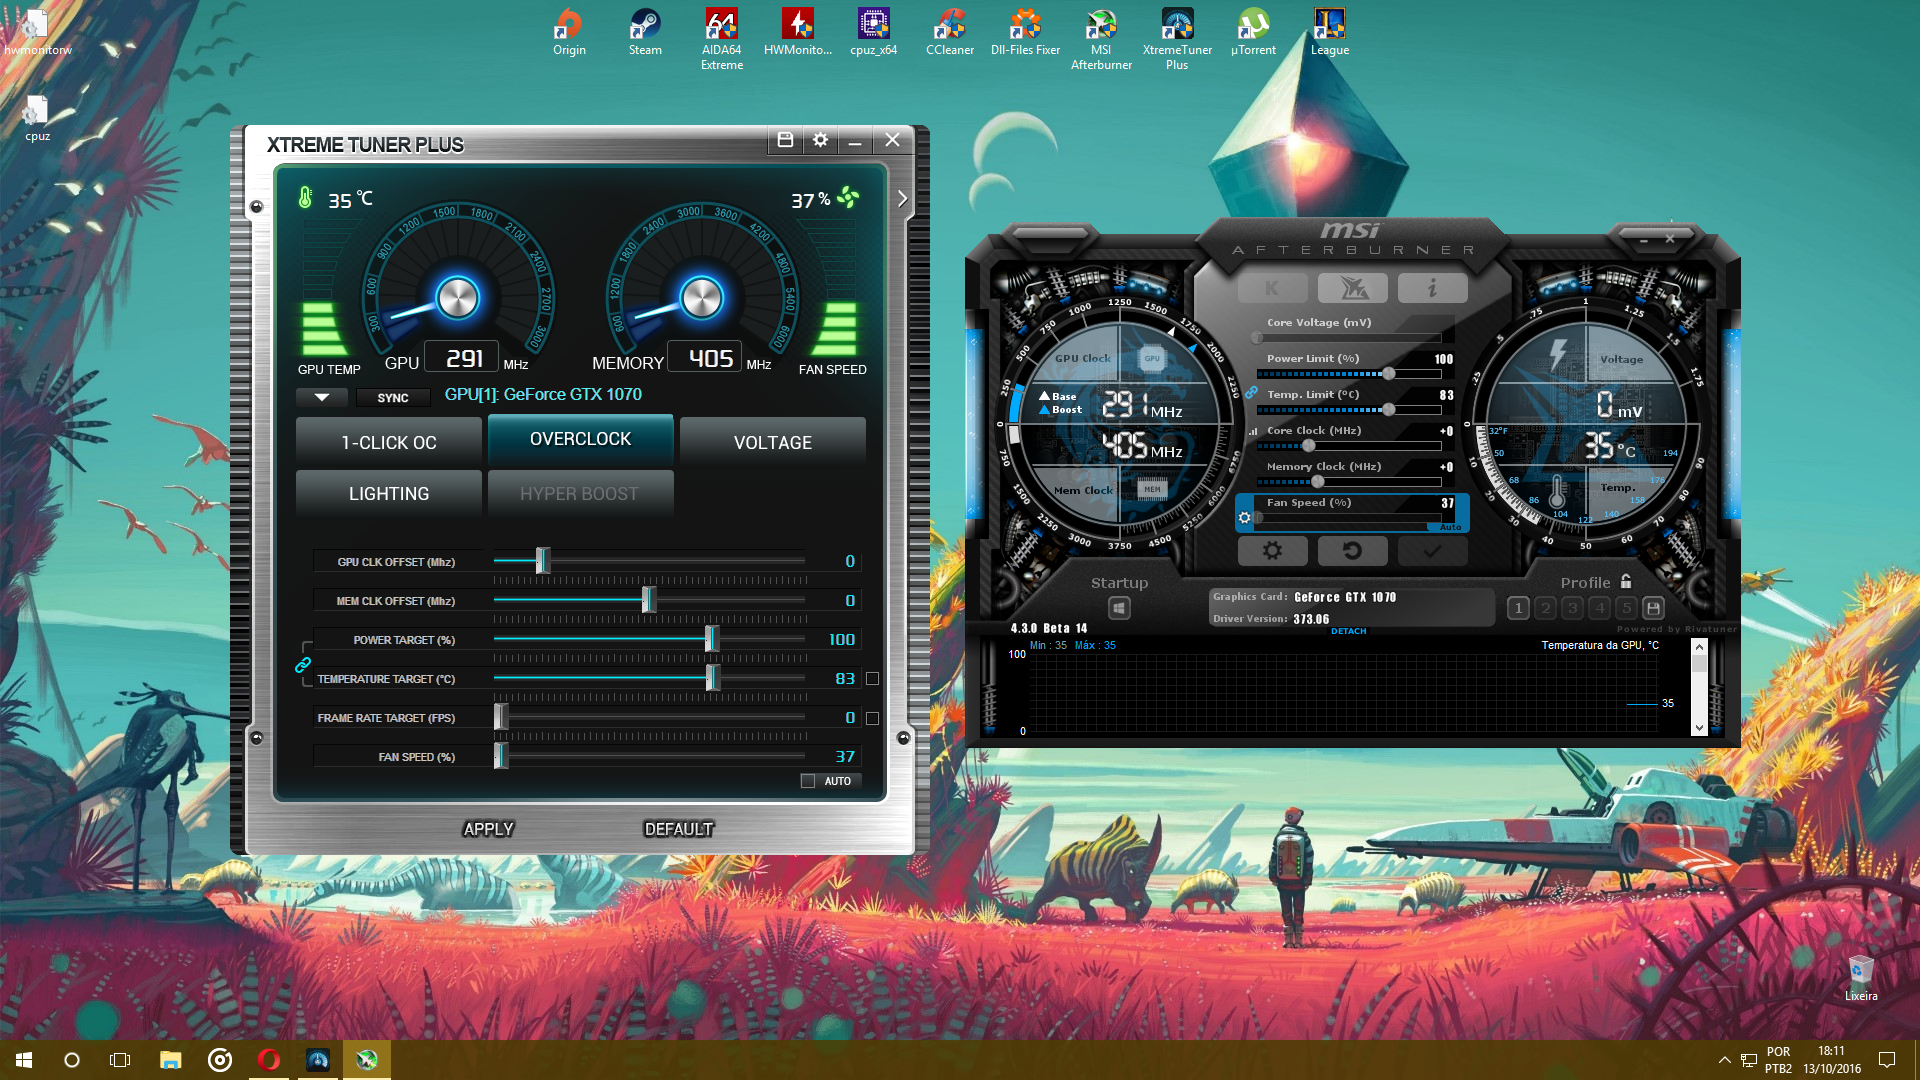The height and width of the screenshot is (1080, 1920).
Task: Open the Action Center notifications icon
Action: (1887, 1060)
